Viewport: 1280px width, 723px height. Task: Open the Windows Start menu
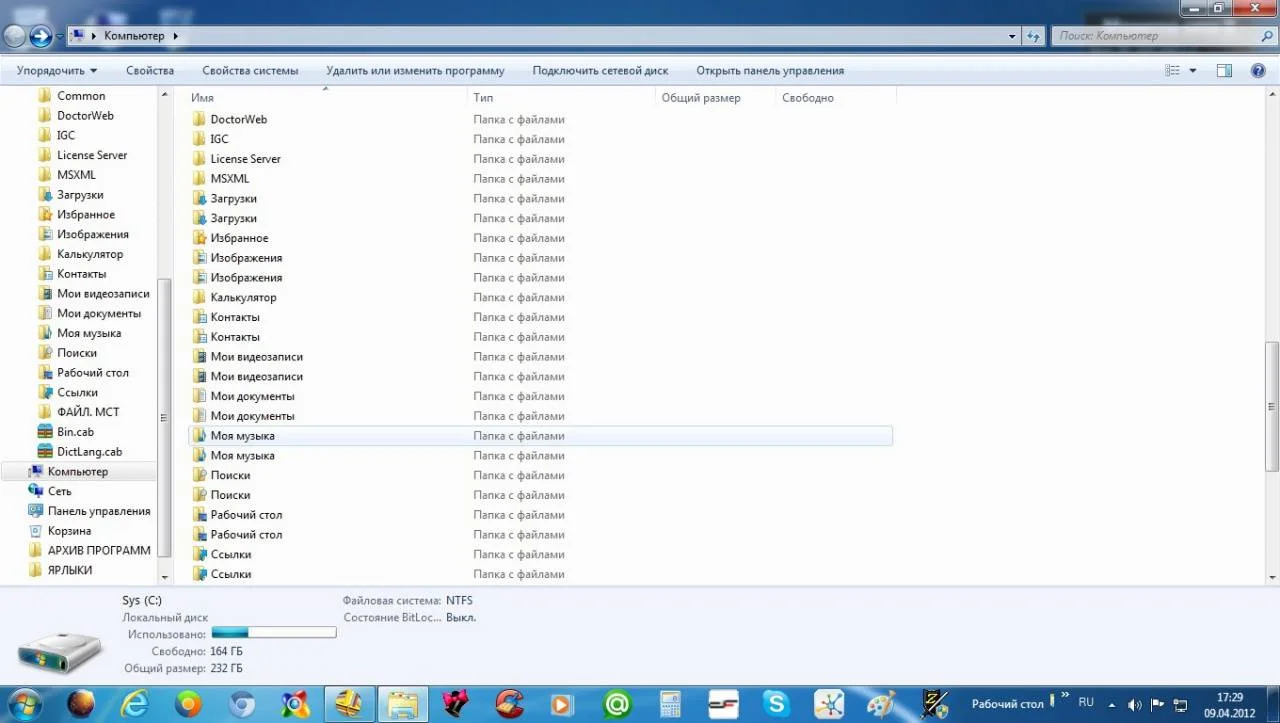pos(24,704)
